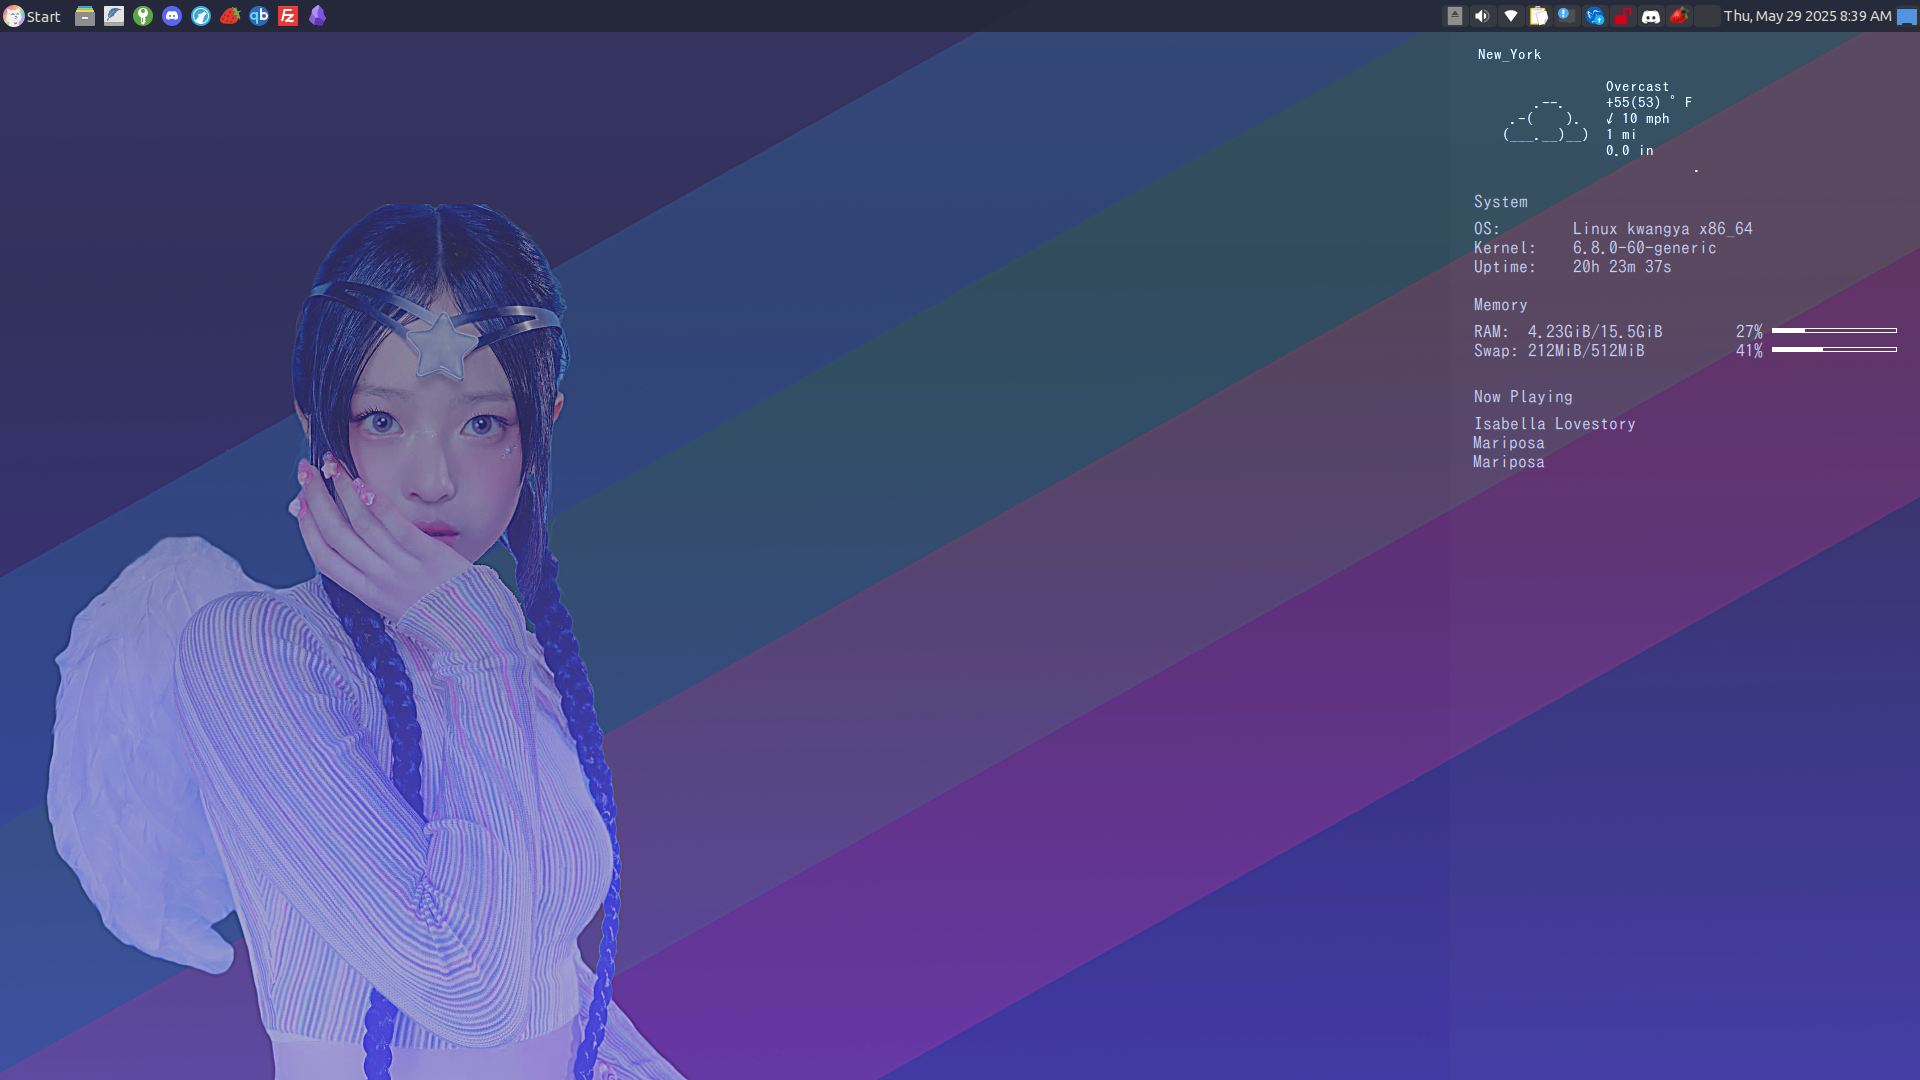Open Strawberry music player launcher
Viewport: 1920px width, 1080px height.
tap(230, 16)
